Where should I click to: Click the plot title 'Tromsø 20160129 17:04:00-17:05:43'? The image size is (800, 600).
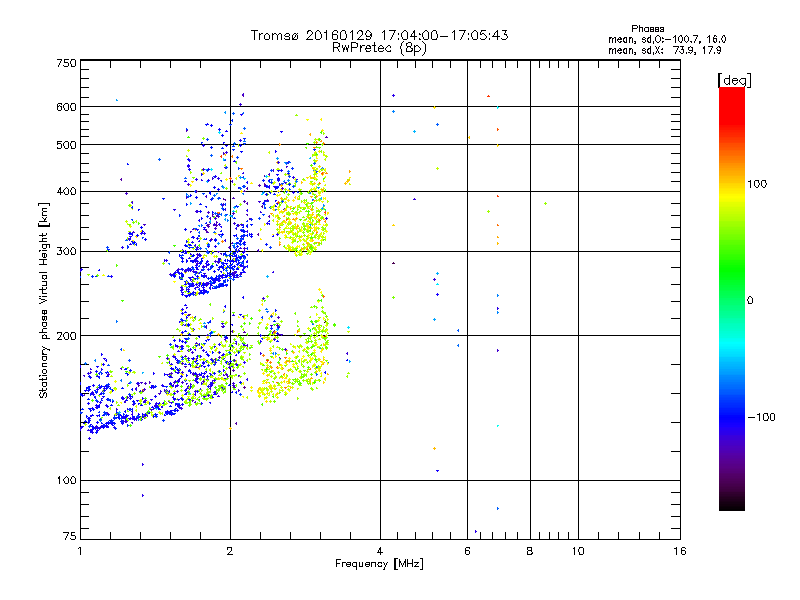click(379, 35)
